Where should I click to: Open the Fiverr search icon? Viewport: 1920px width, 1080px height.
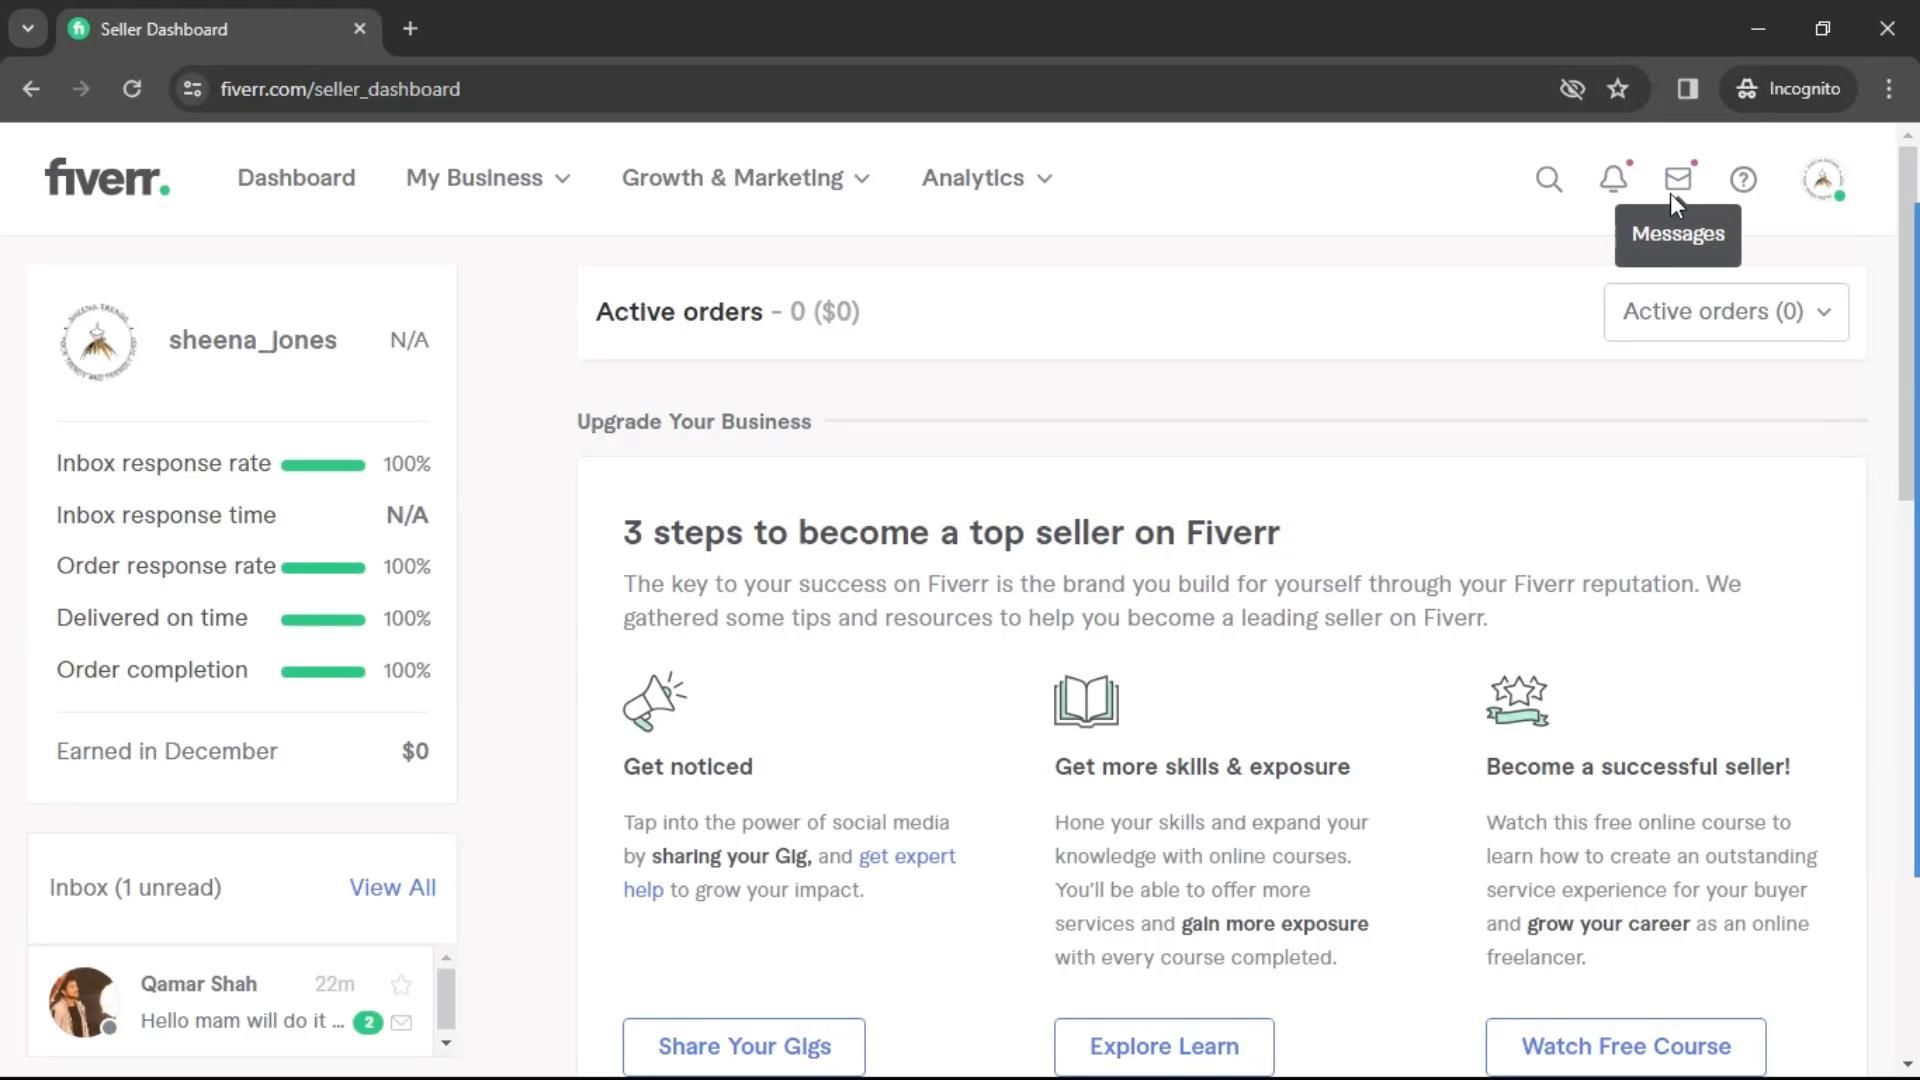(x=1548, y=179)
